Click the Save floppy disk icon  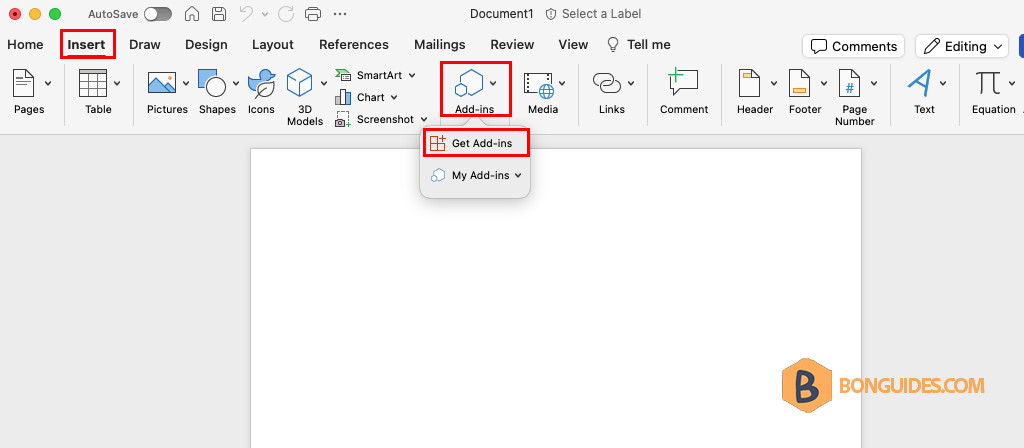219,14
